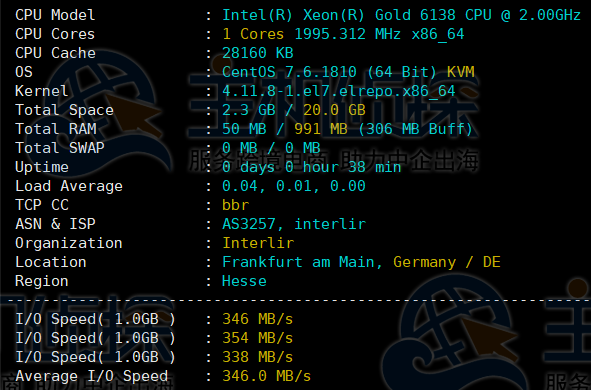Viewport: 591px width, 390px height.
Task: Select the 28160 KB cache value
Action: (258, 53)
